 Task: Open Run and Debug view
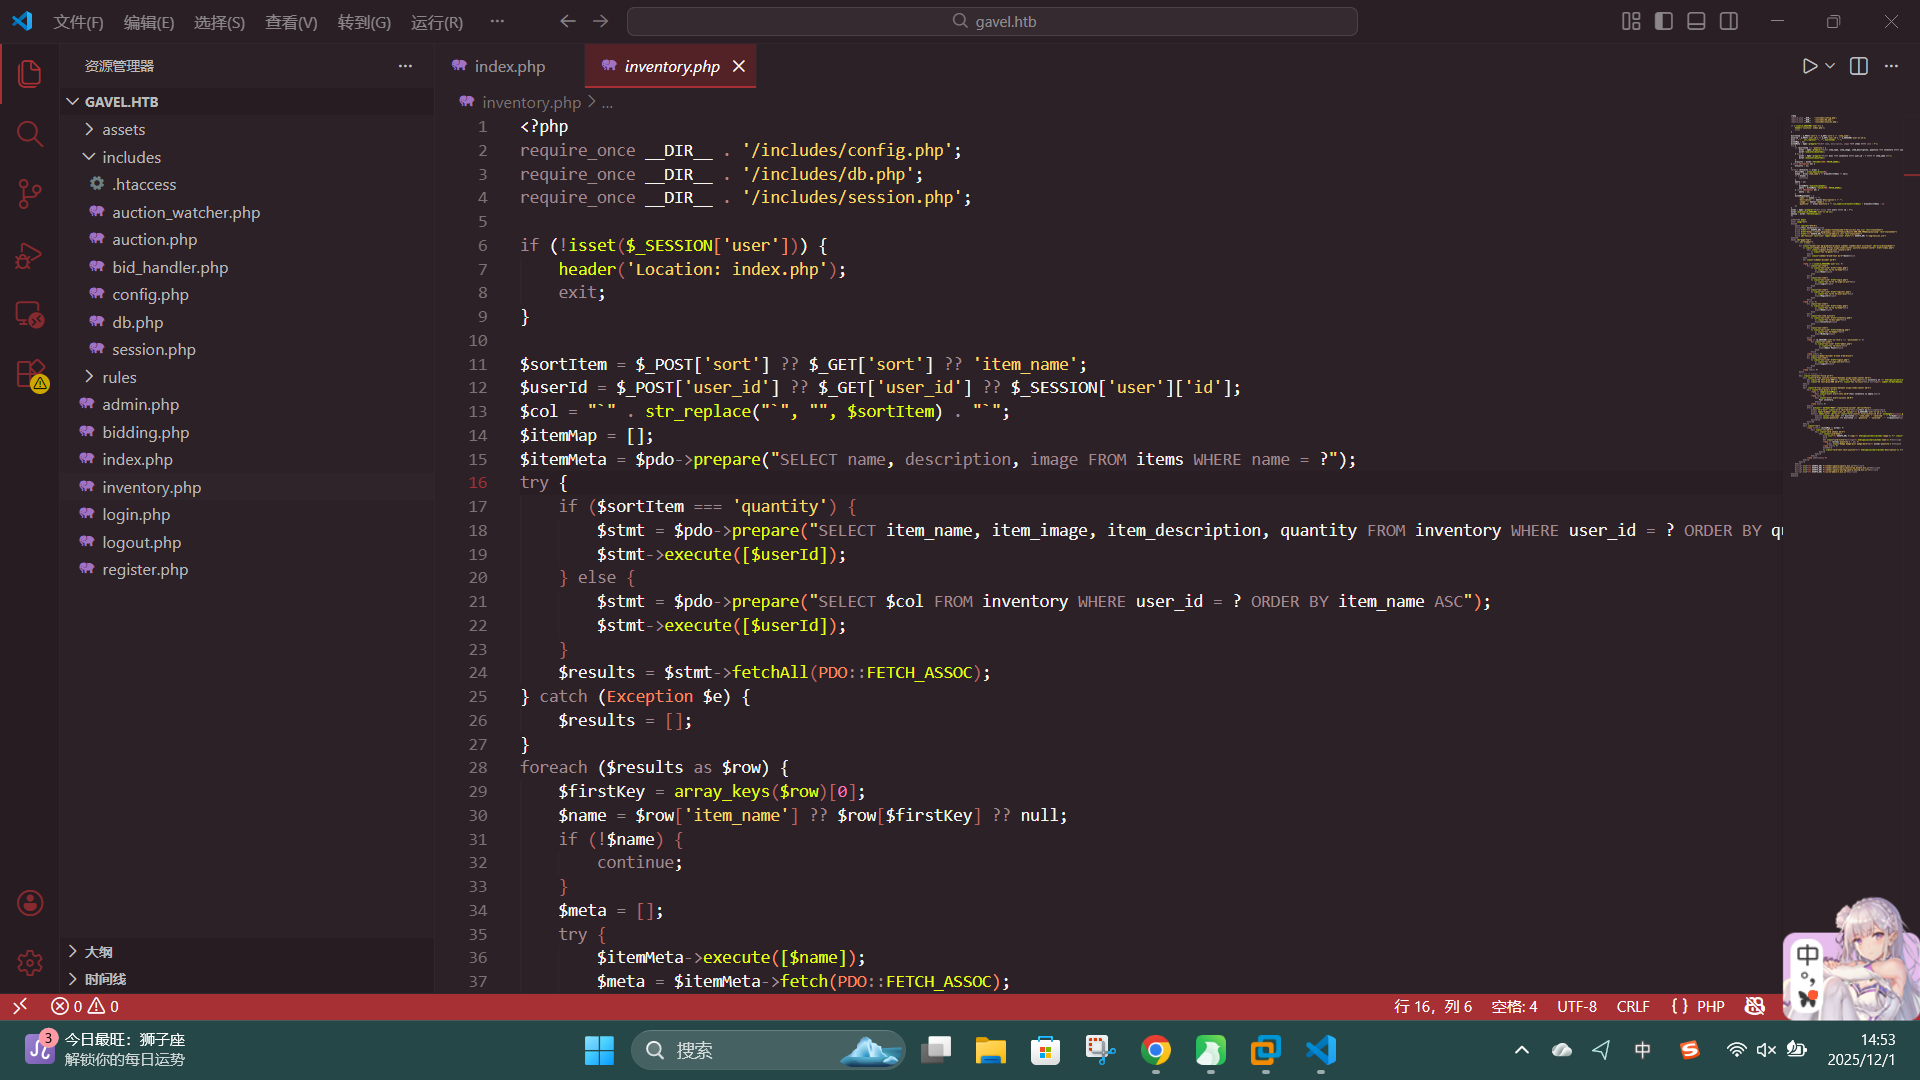[x=30, y=256]
